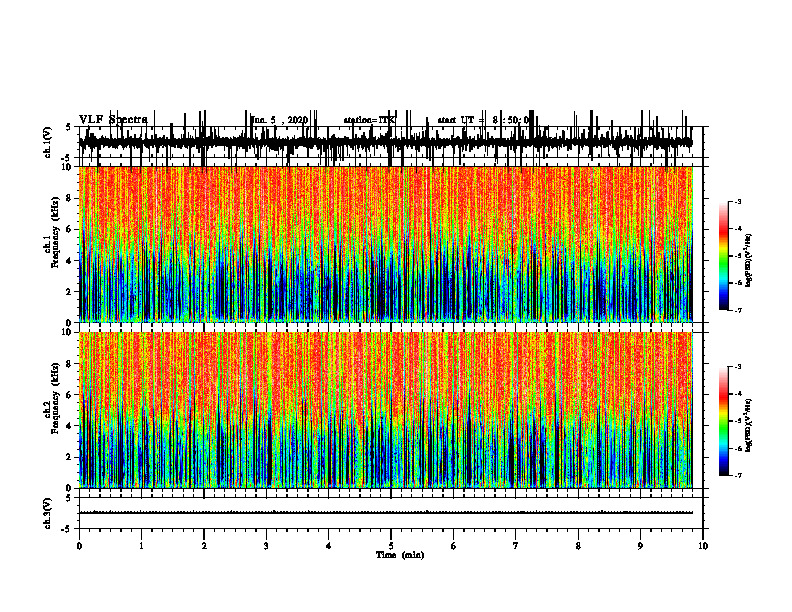Click the ch.1 spectrogram color bar

[723, 256]
